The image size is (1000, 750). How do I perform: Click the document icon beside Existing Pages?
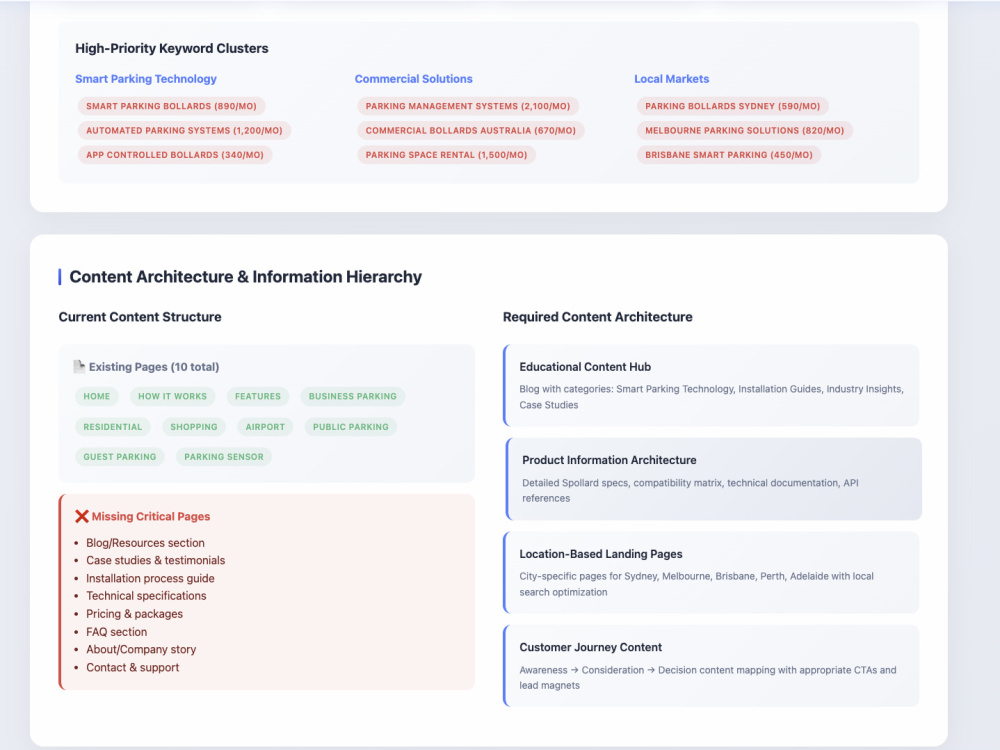[x=79, y=367]
